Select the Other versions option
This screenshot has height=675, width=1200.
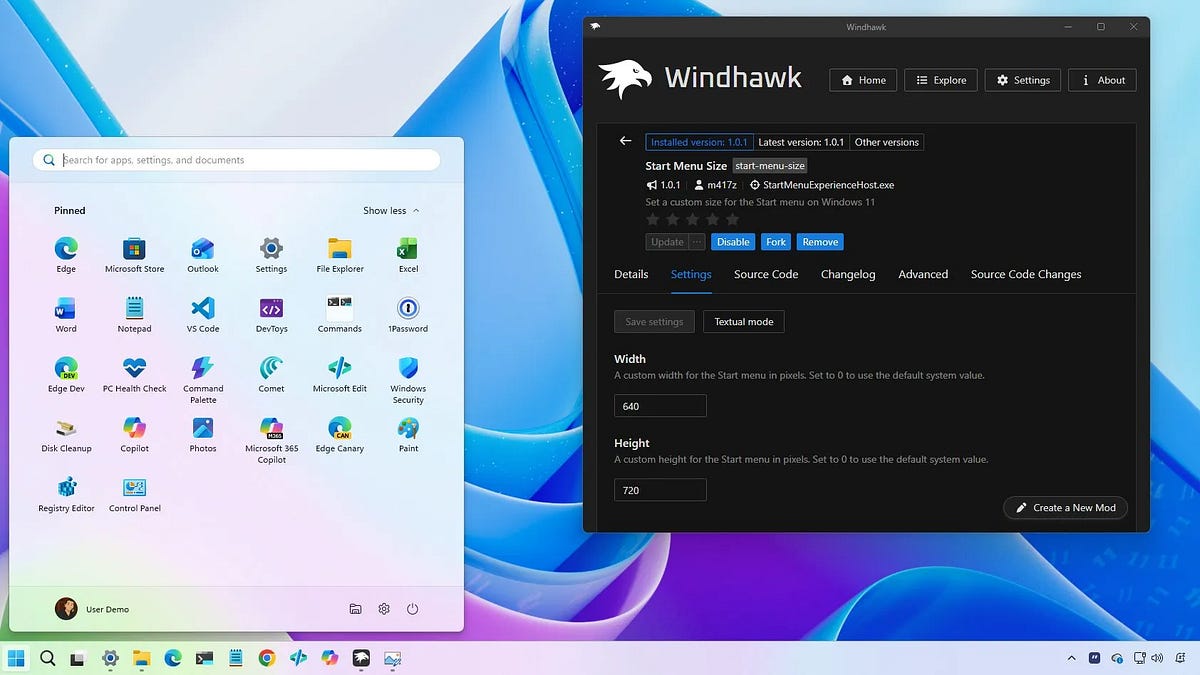point(886,142)
